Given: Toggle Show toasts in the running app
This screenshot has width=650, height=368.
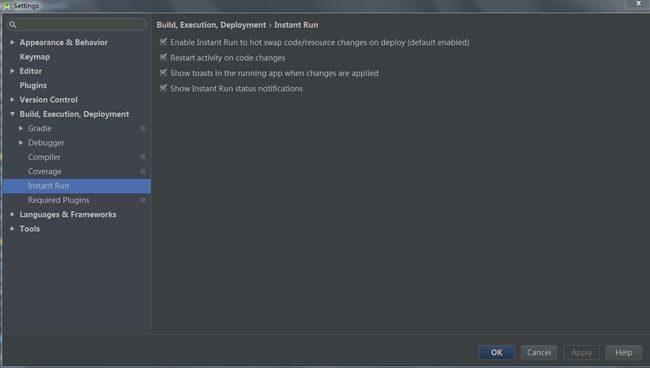Looking at the screenshot, I should [163, 73].
